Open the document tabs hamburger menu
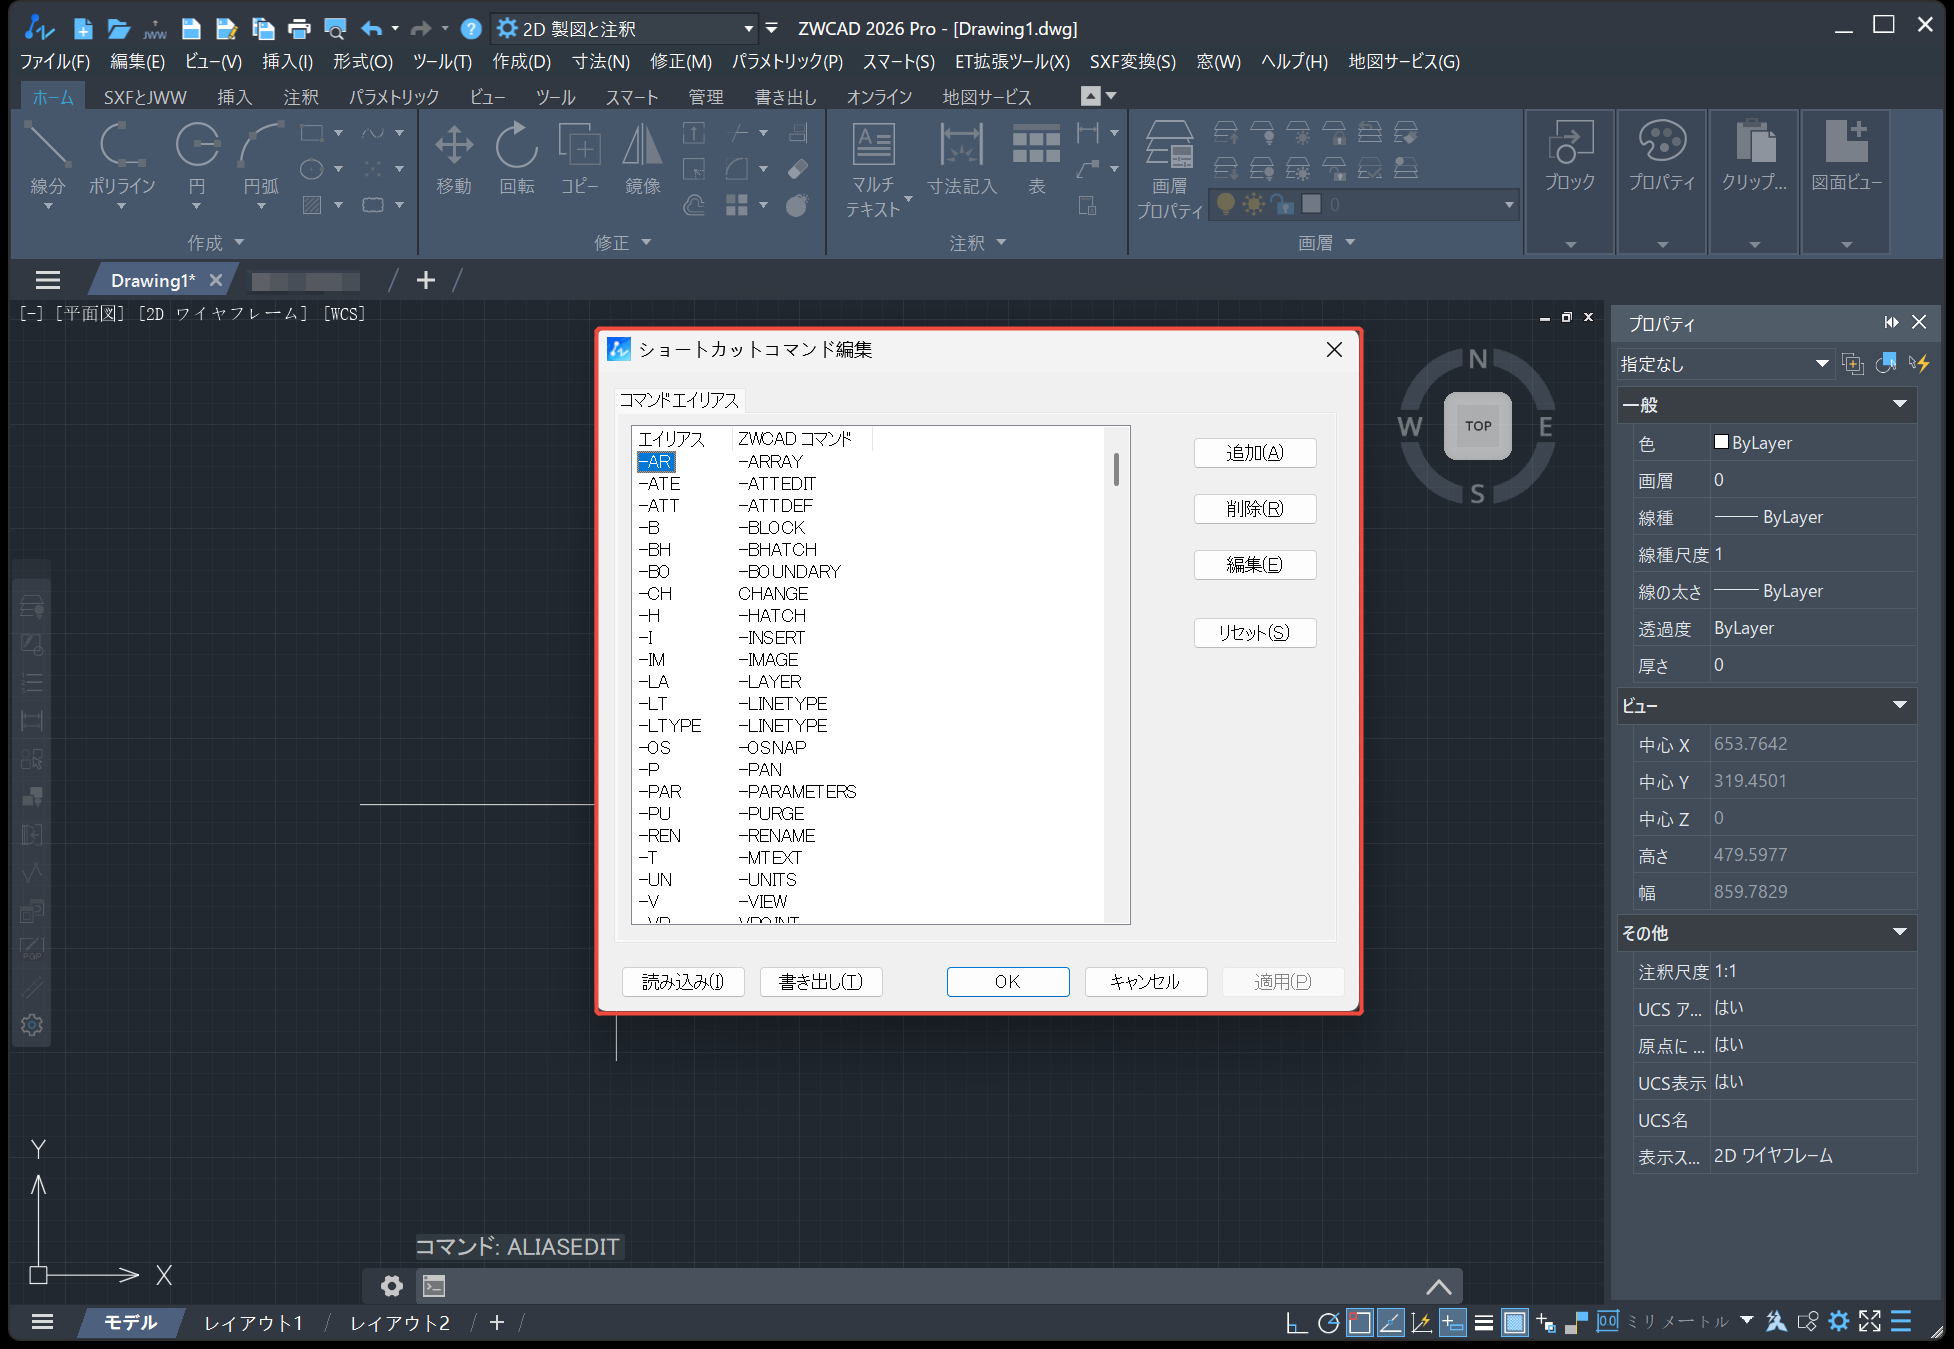 [x=47, y=280]
